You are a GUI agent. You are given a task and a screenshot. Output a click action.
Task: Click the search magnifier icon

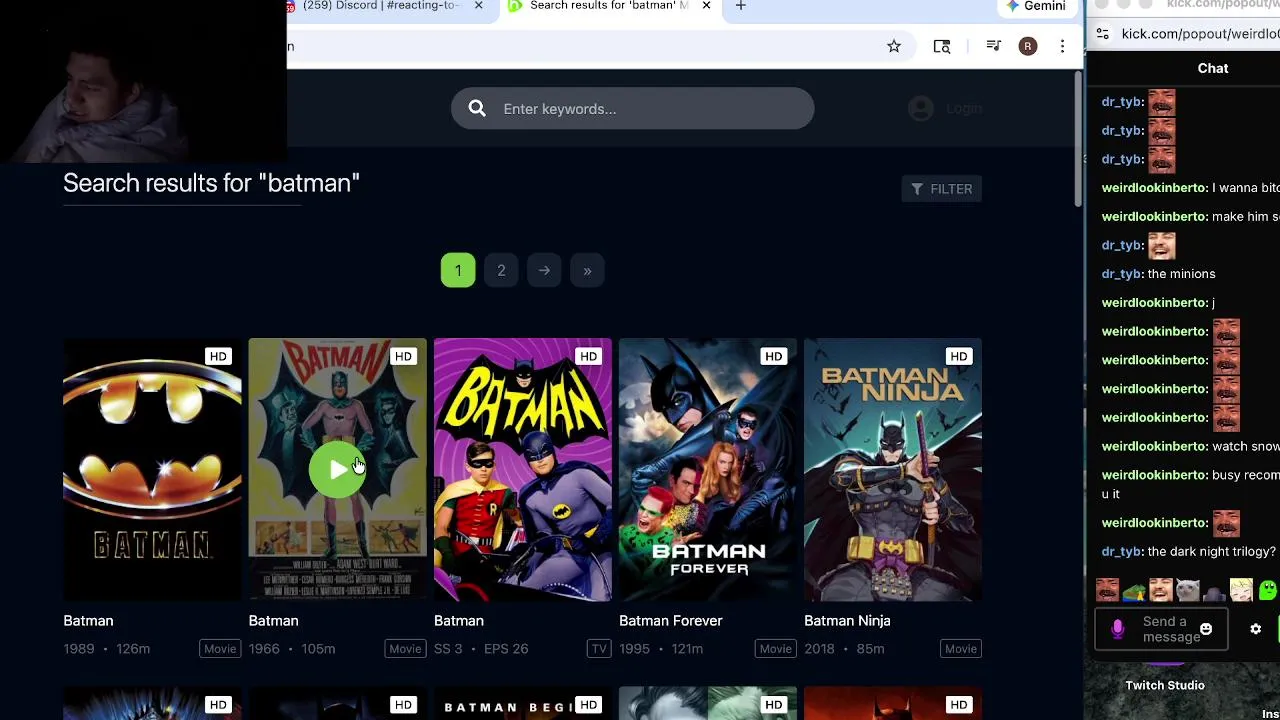pos(477,109)
